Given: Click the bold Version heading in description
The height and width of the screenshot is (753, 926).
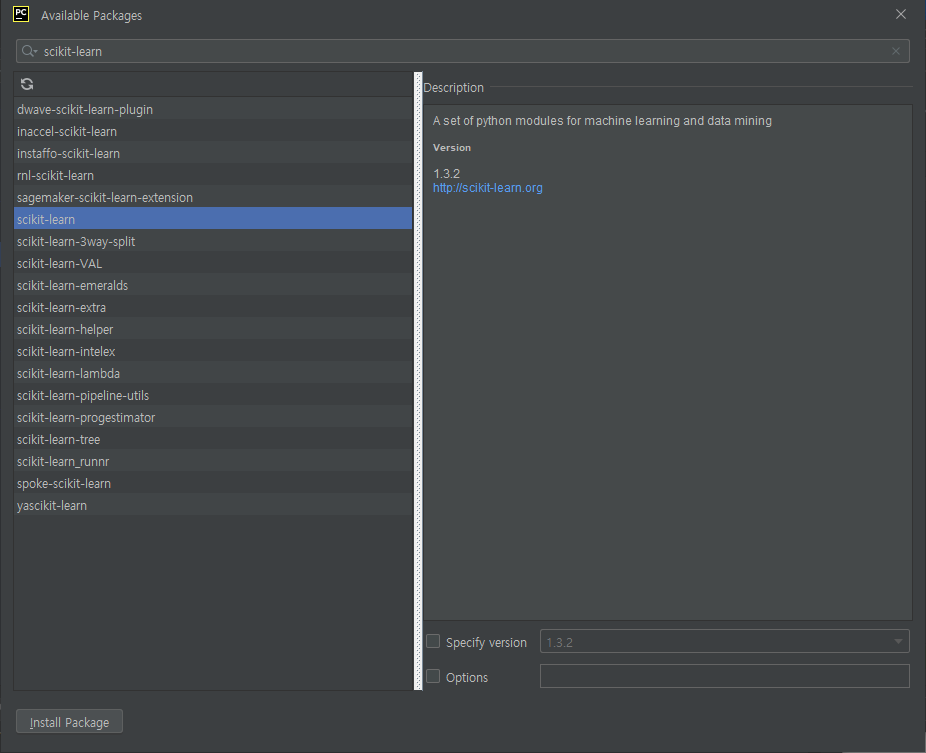Looking at the screenshot, I should pos(452,148).
